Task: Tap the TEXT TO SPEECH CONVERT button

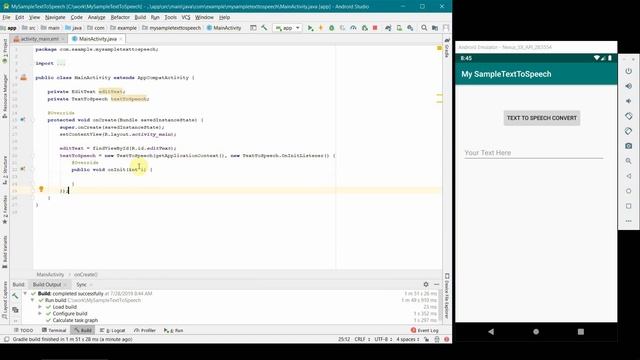Action: pyautogui.click(x=542, y=118)
